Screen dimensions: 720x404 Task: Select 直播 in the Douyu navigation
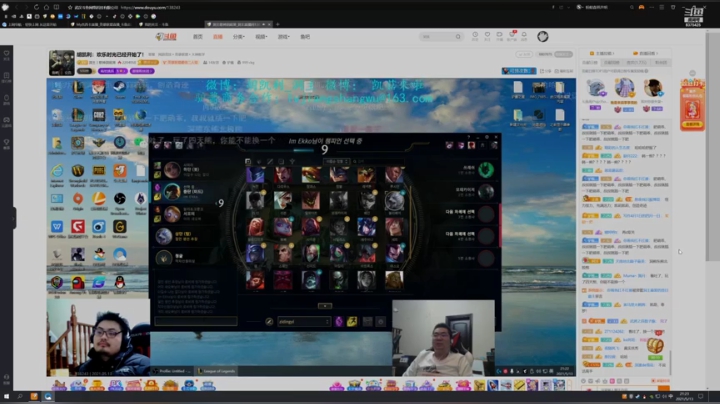(x=218, y=37)
